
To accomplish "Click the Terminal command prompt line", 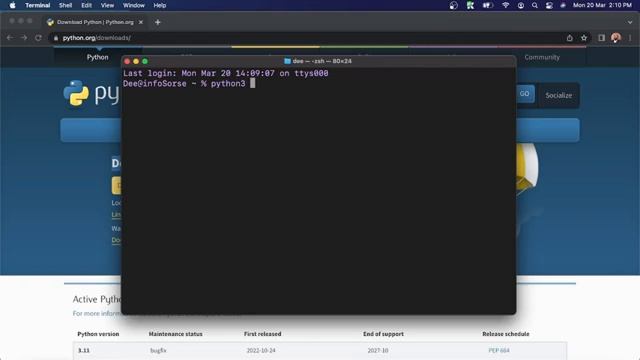I will pyautogui.click(x=189, y=84).
